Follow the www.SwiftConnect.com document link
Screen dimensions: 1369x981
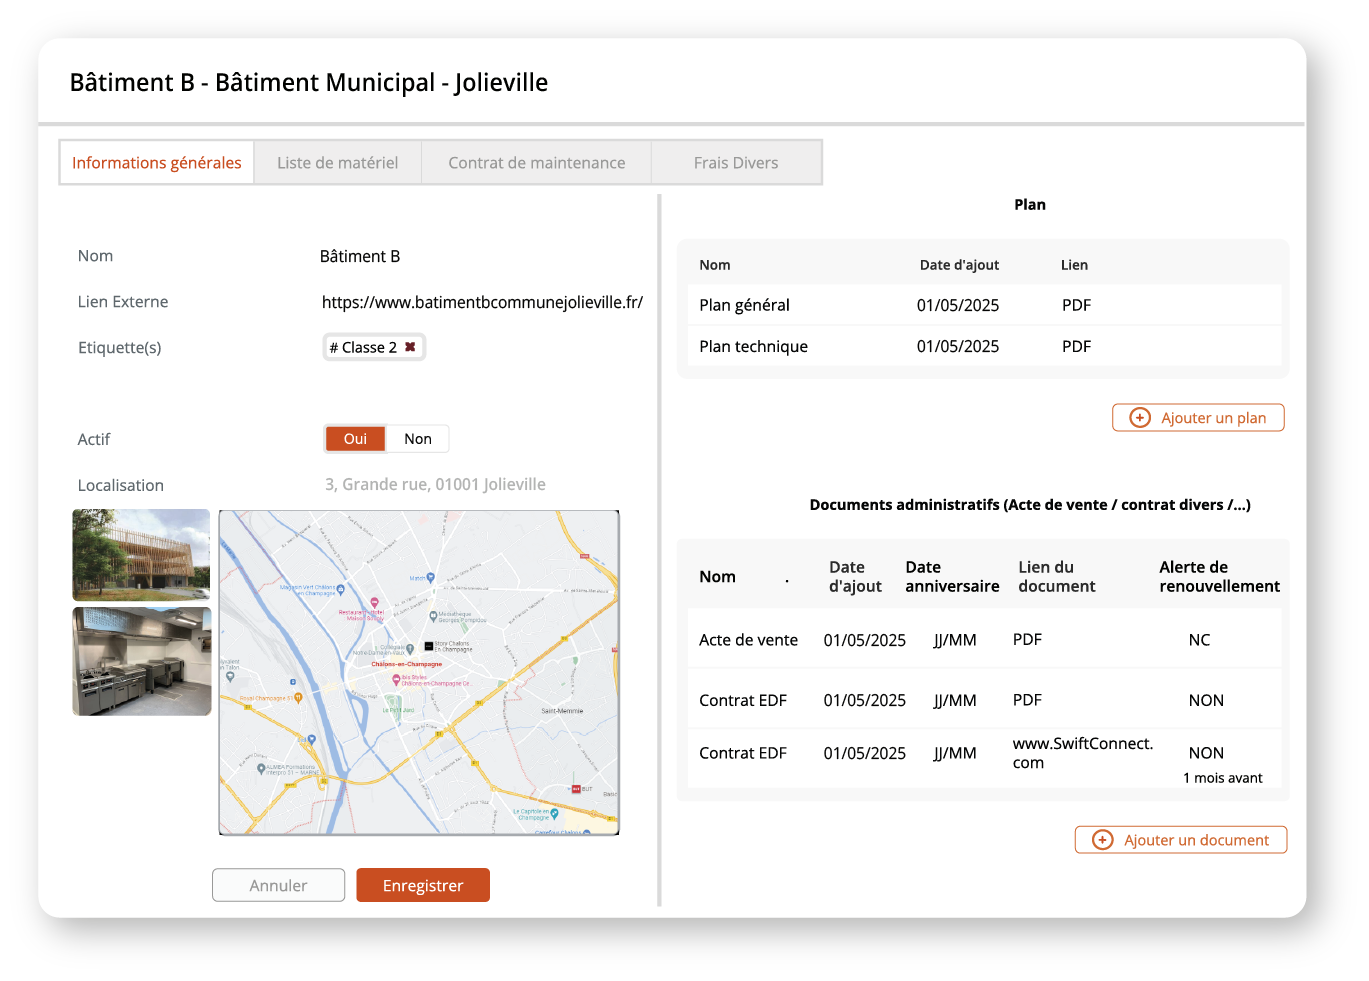(1082, 753)
